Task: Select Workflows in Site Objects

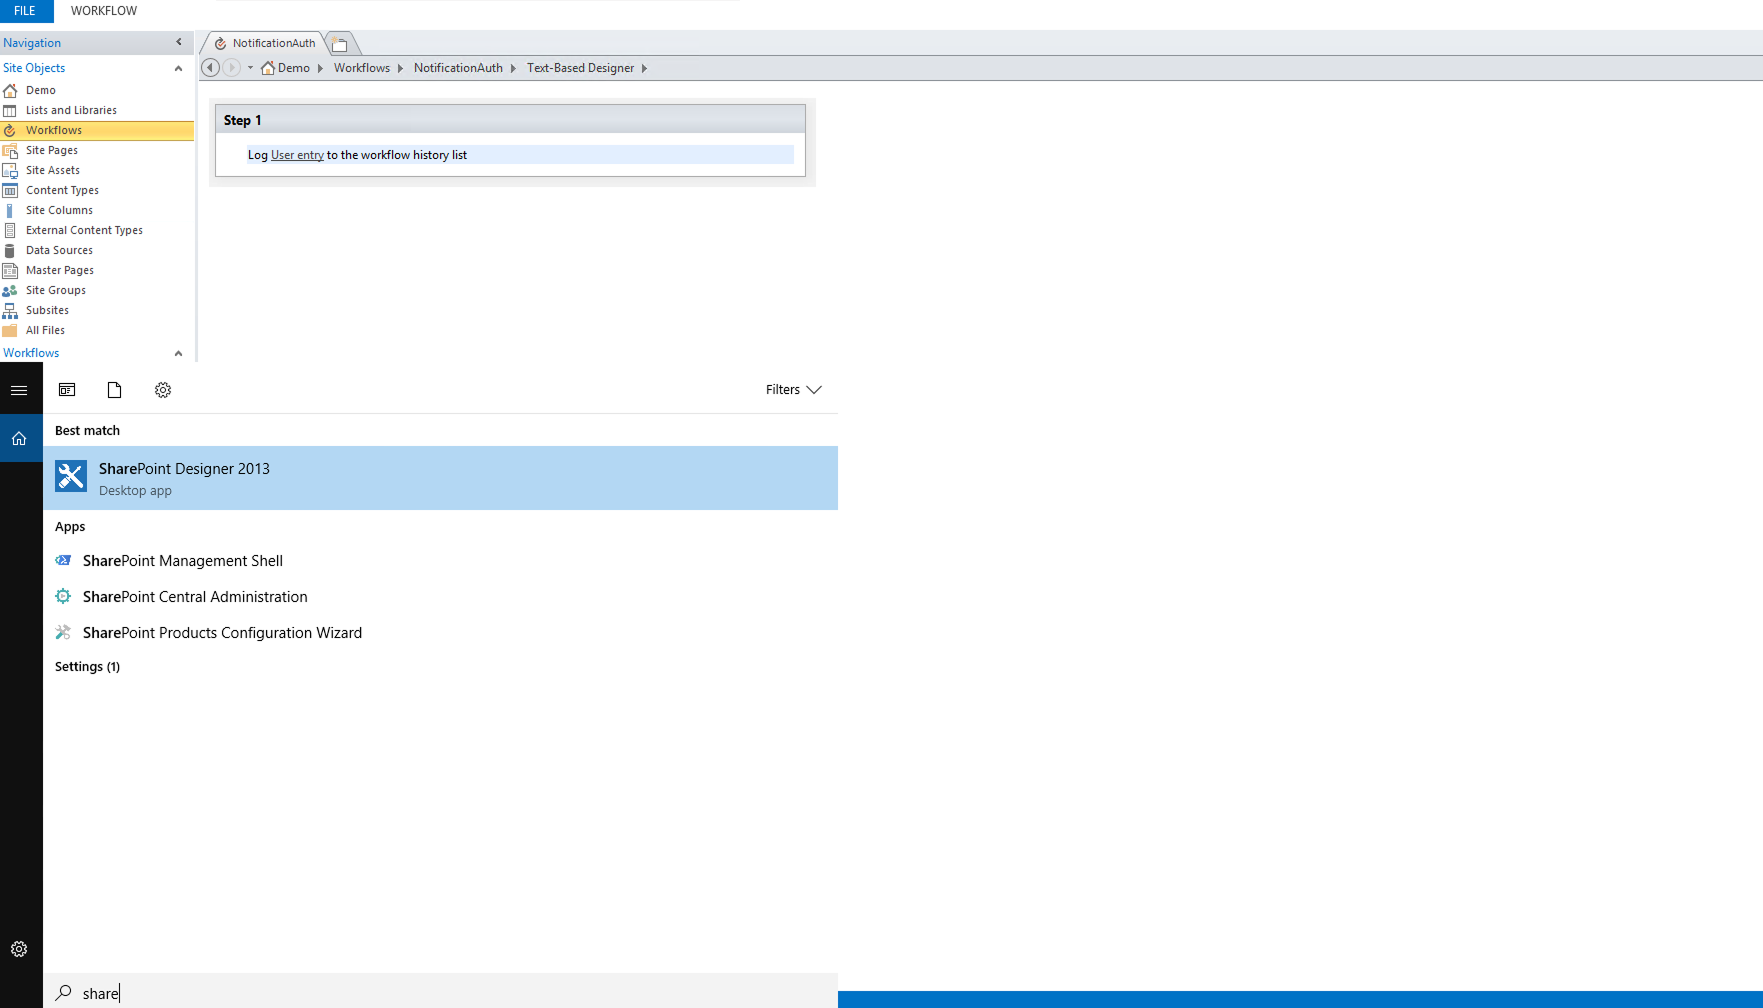Action: tap(97, 130)
